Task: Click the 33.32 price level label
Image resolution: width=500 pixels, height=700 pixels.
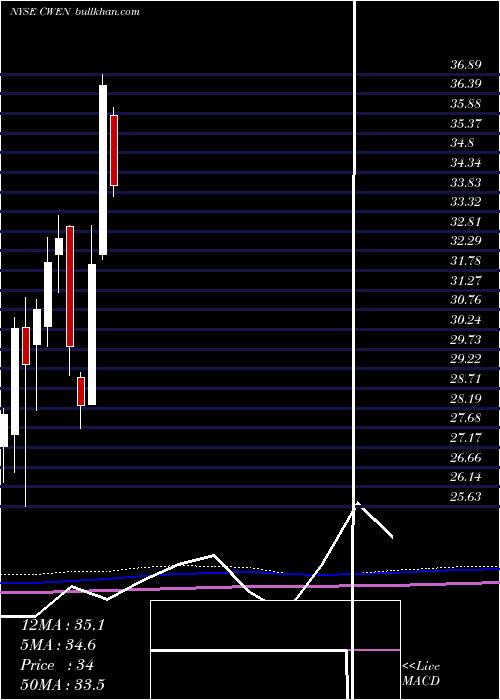Action: click(466, 202)
